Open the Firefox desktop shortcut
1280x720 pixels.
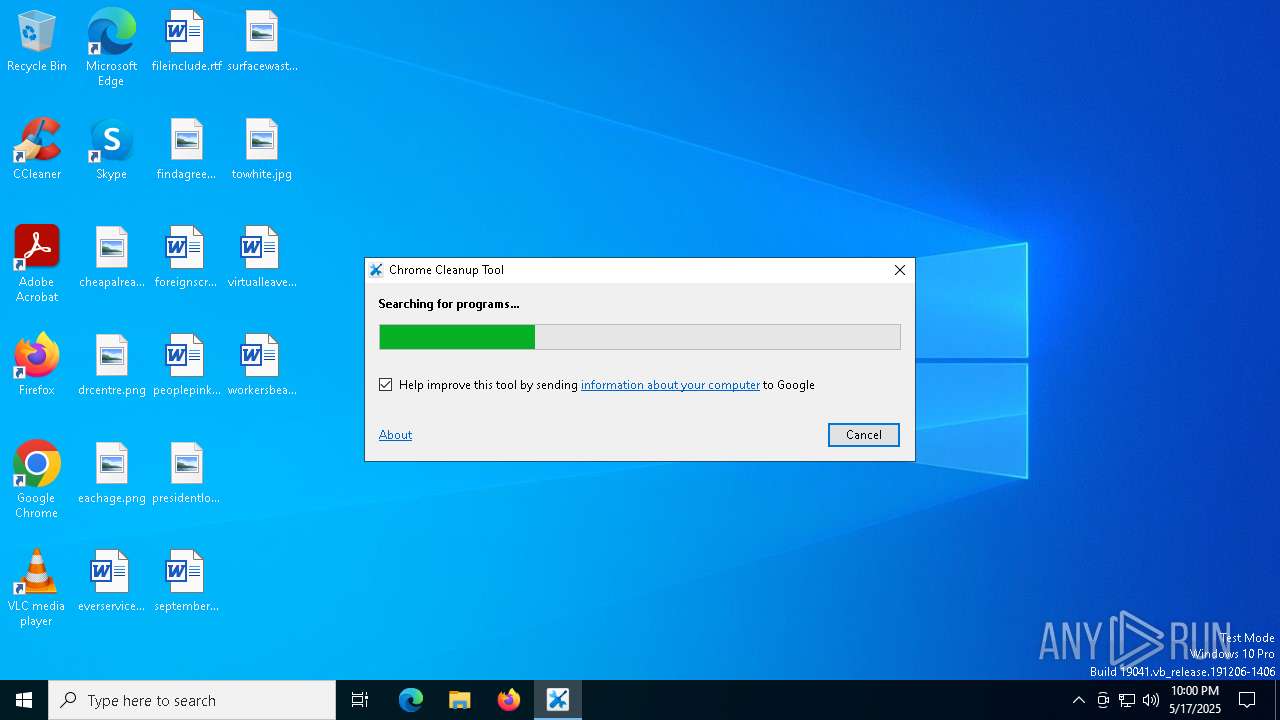tap(37, 365)
